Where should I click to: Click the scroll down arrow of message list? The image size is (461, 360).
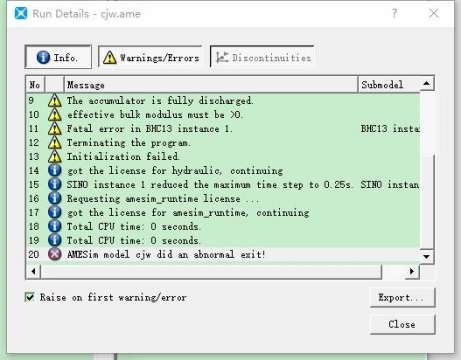tap(427, 257)
